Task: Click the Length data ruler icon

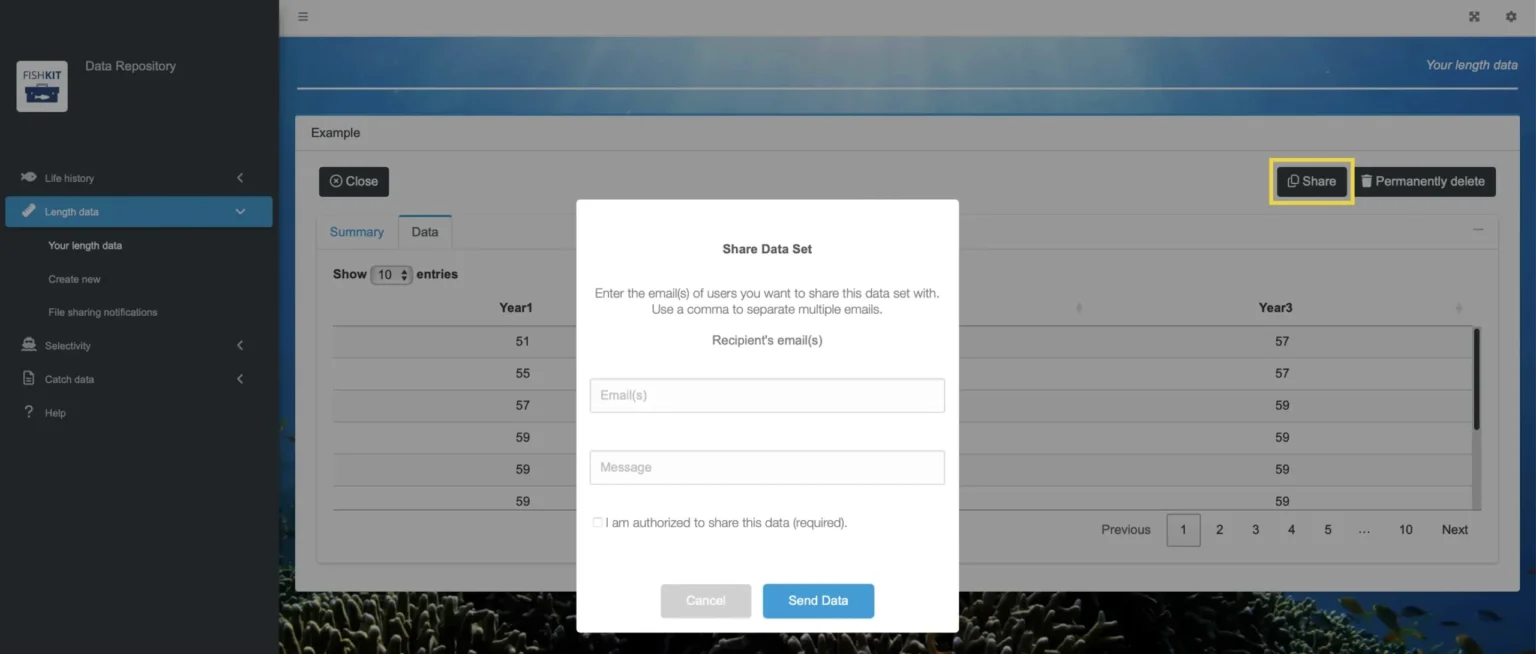Action: (x=28, y=211)
